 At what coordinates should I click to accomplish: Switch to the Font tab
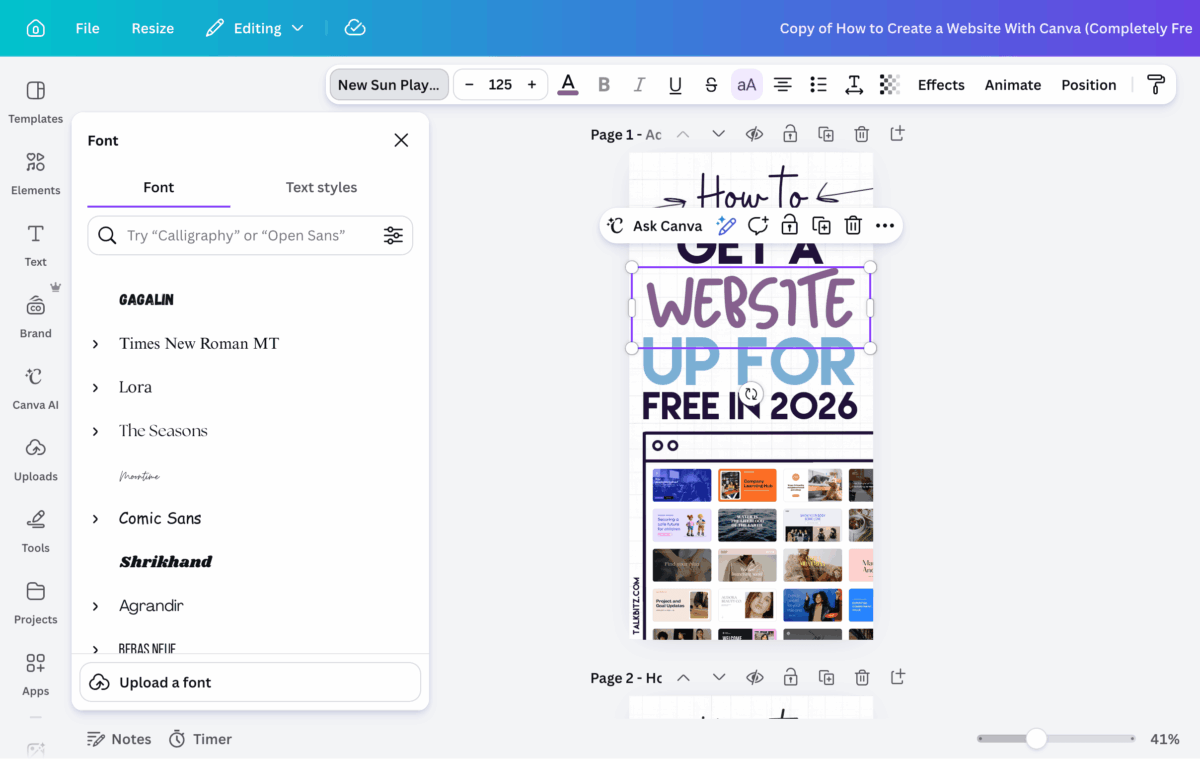(x=159, y=187)
